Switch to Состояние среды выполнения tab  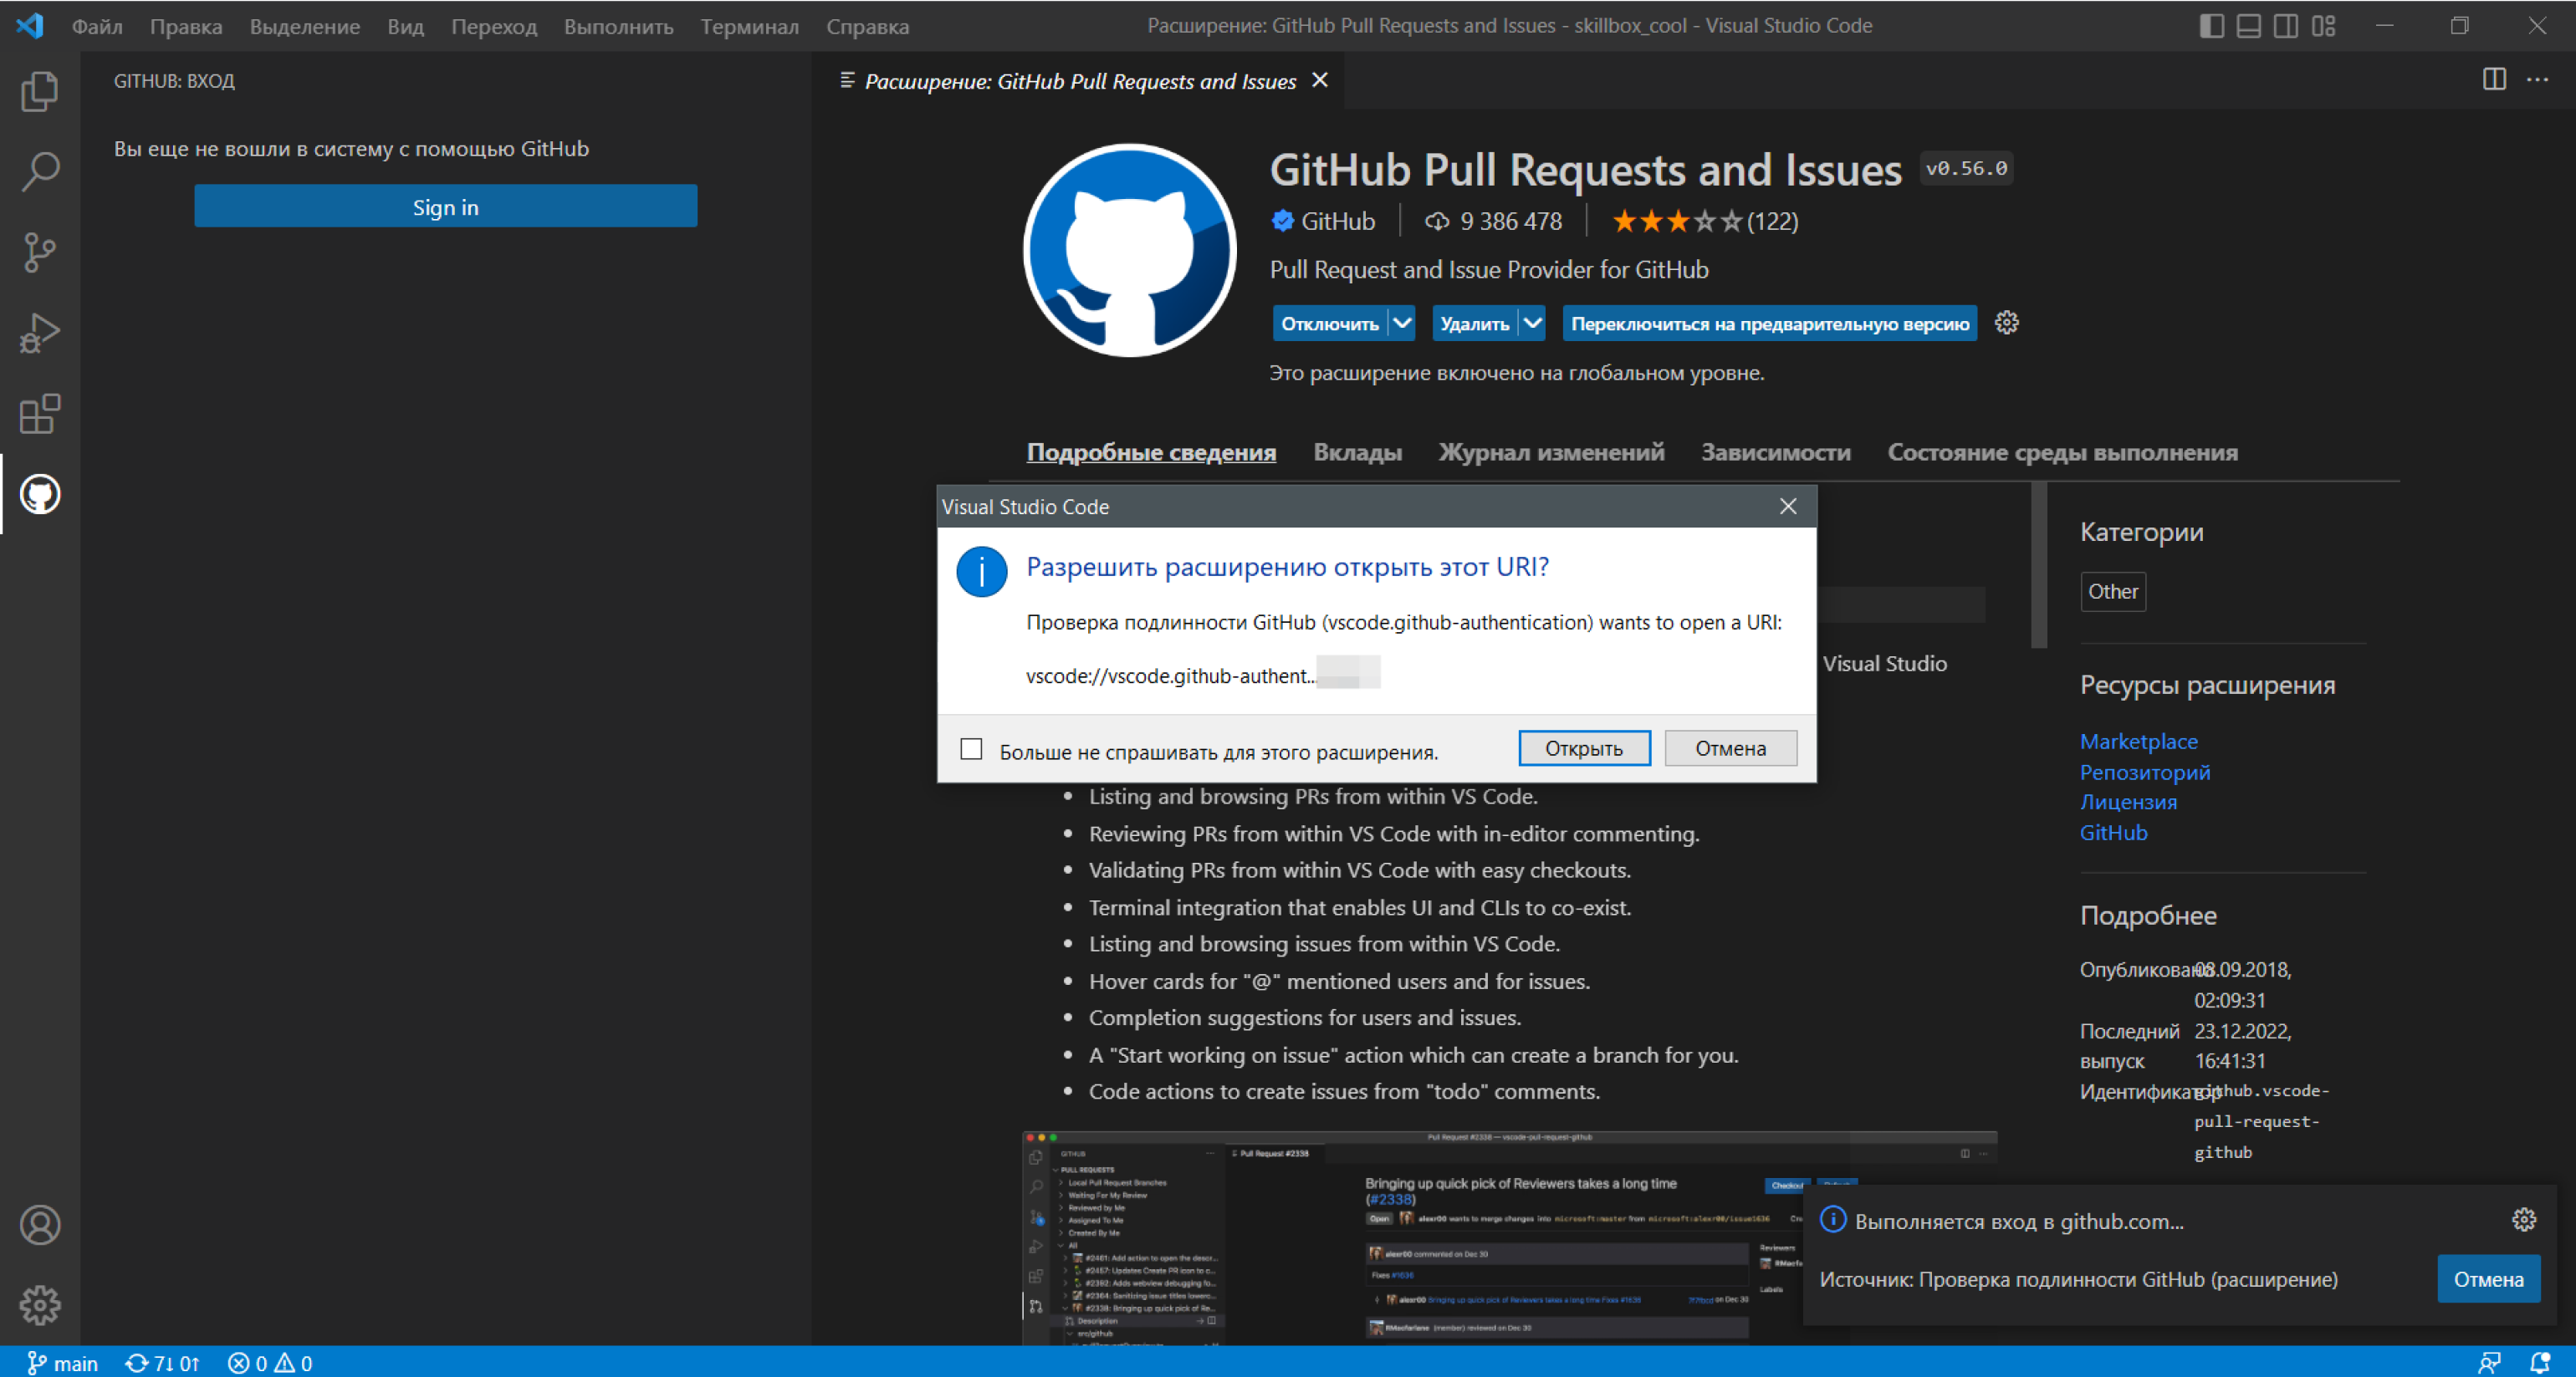coord(2062,452)
